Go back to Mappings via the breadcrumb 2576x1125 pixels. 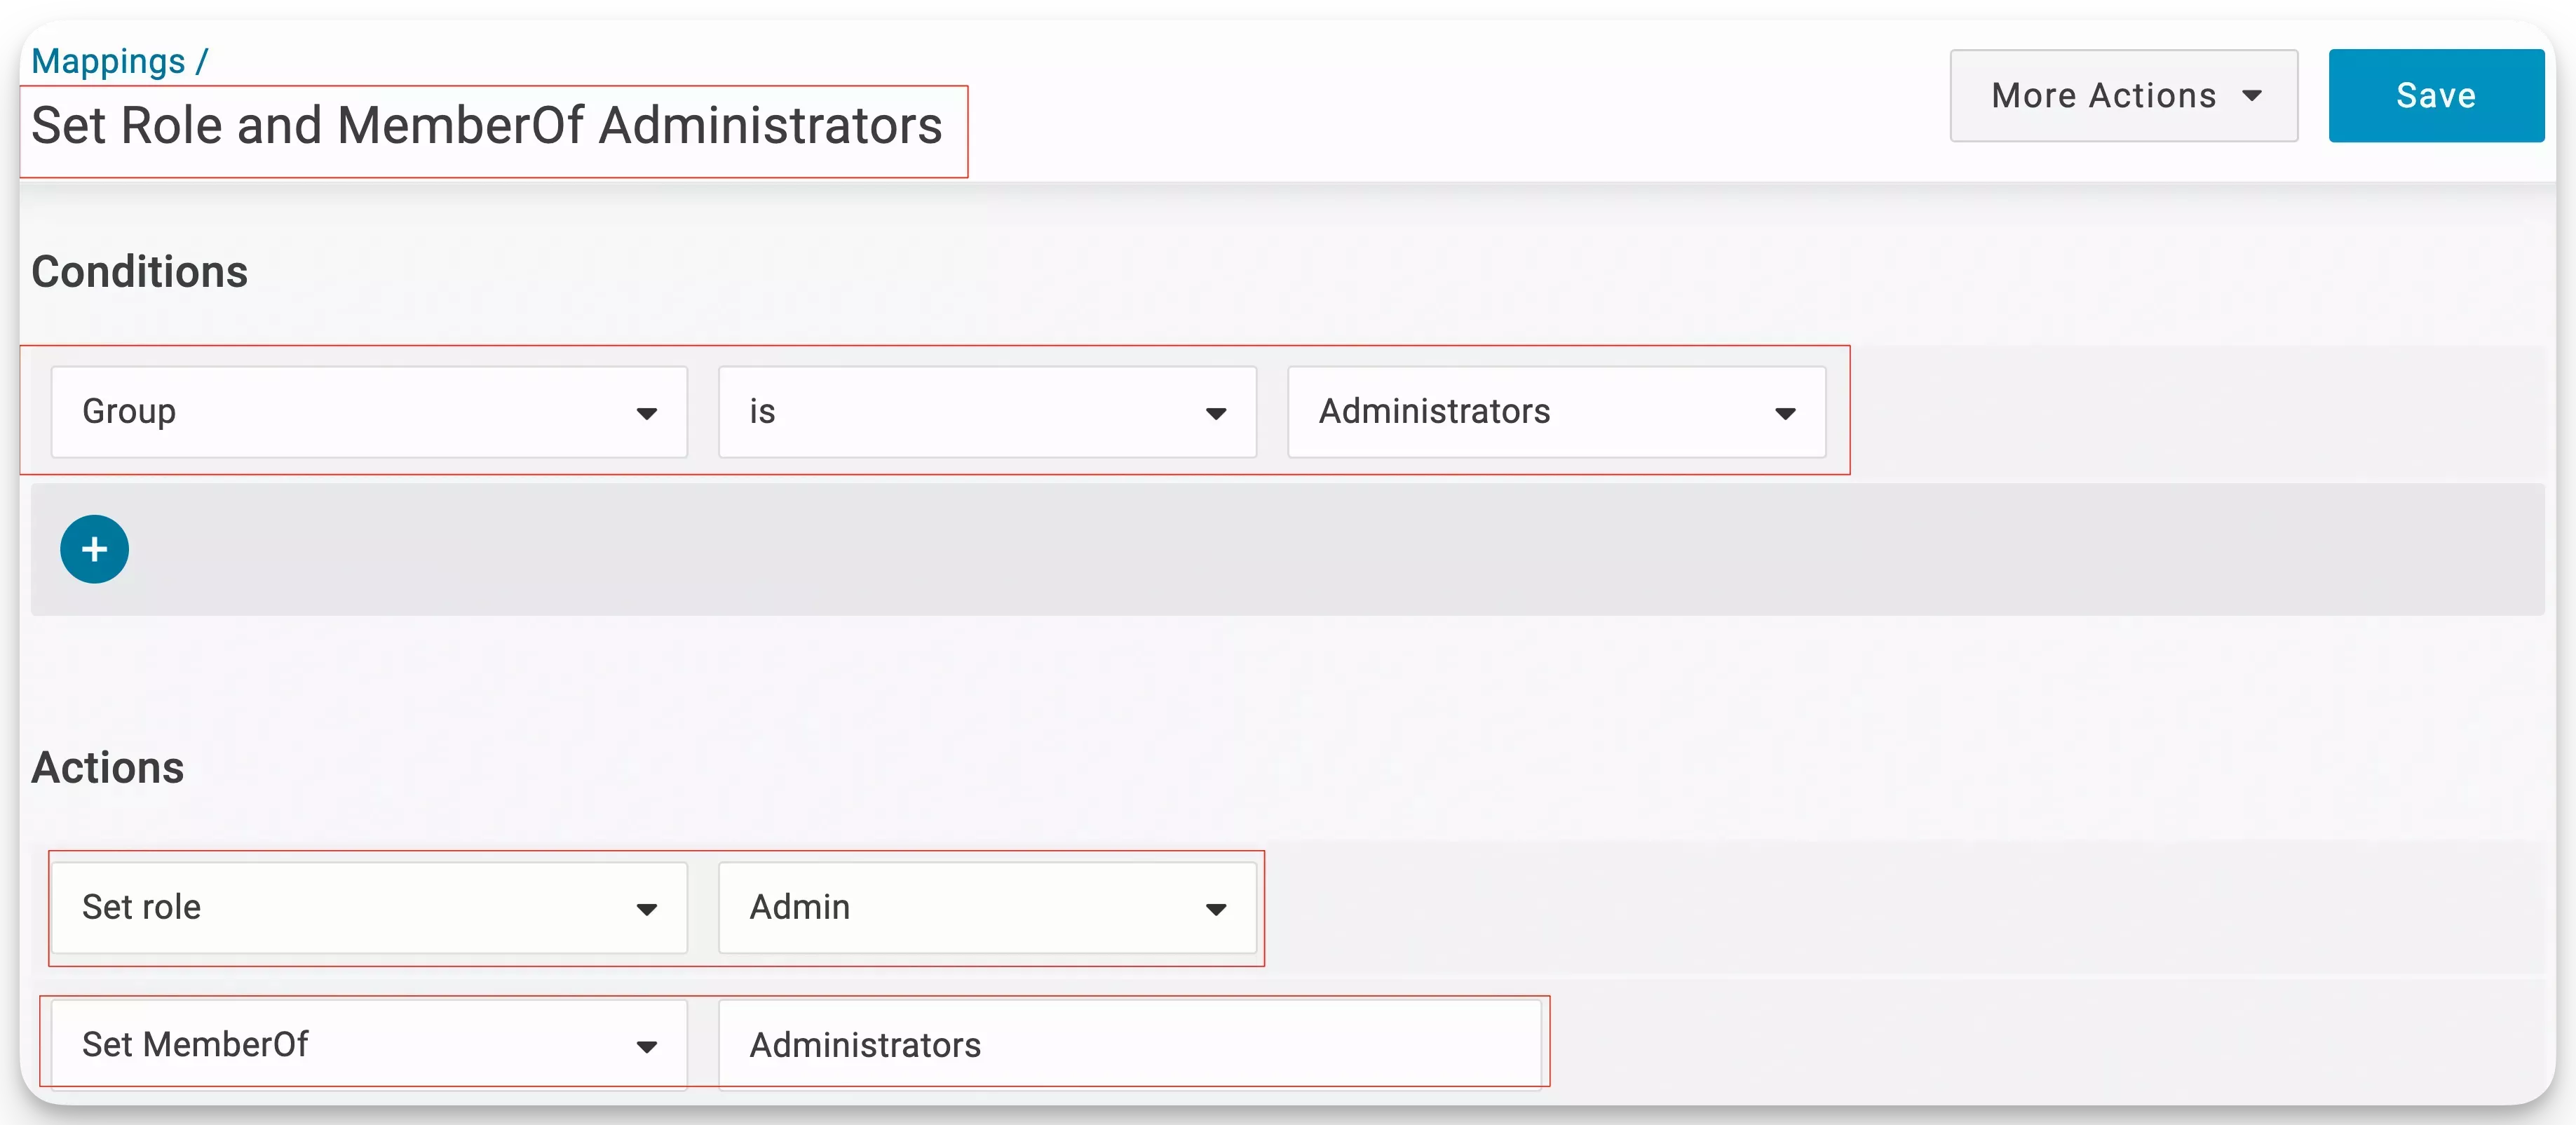pyautogui.click(x=108, y=61)
